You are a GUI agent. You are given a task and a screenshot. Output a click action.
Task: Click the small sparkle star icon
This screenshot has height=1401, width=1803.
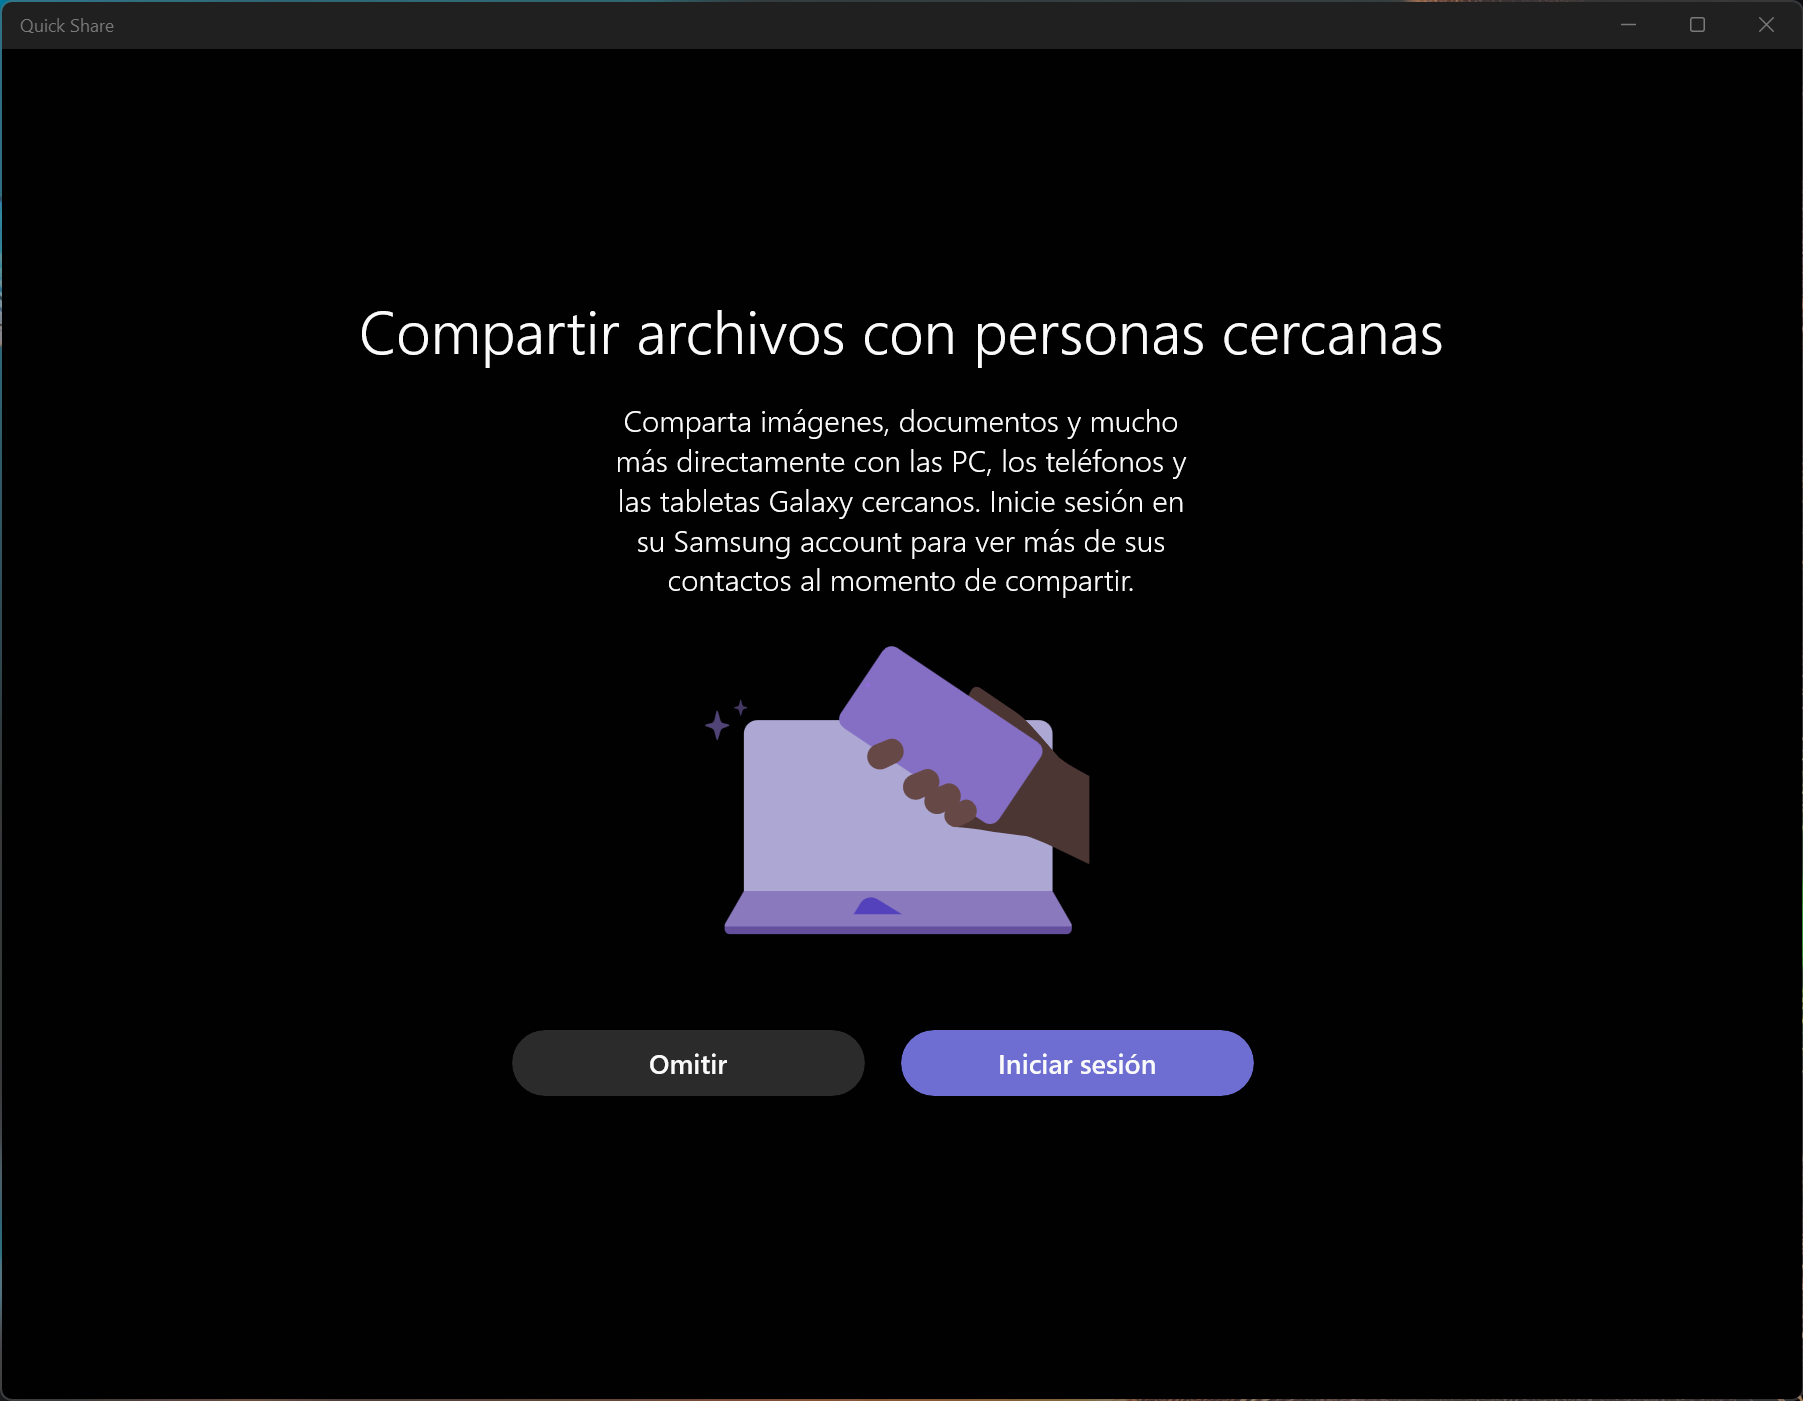741,707
